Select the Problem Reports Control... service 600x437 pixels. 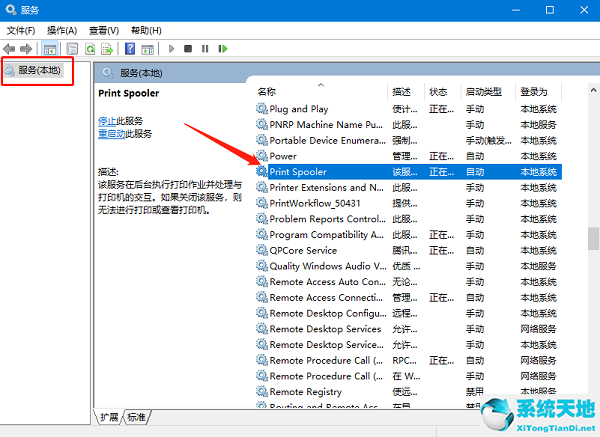tap(328, 219)
